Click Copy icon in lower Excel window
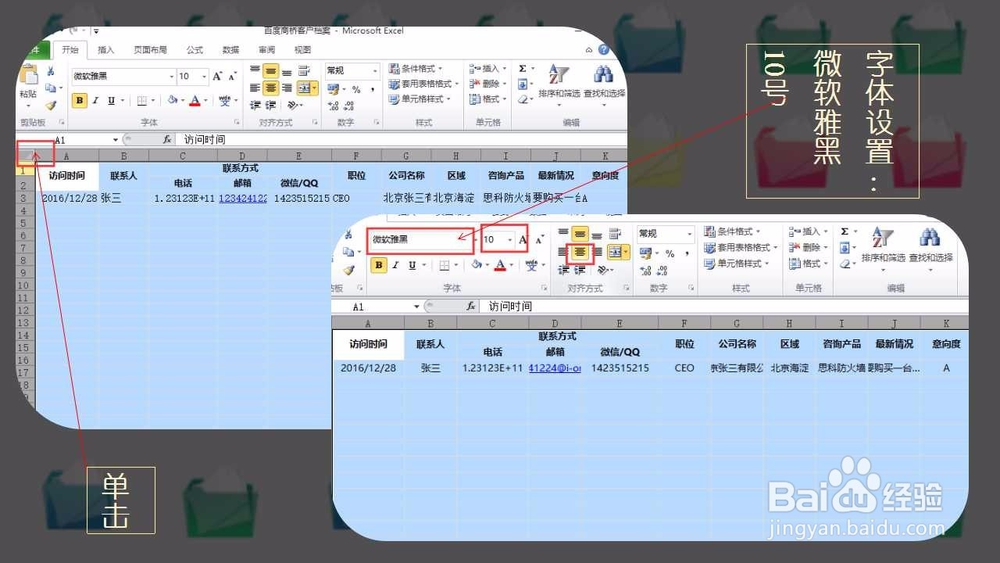This screenshot has width=1000, height=563. (348, 252)
